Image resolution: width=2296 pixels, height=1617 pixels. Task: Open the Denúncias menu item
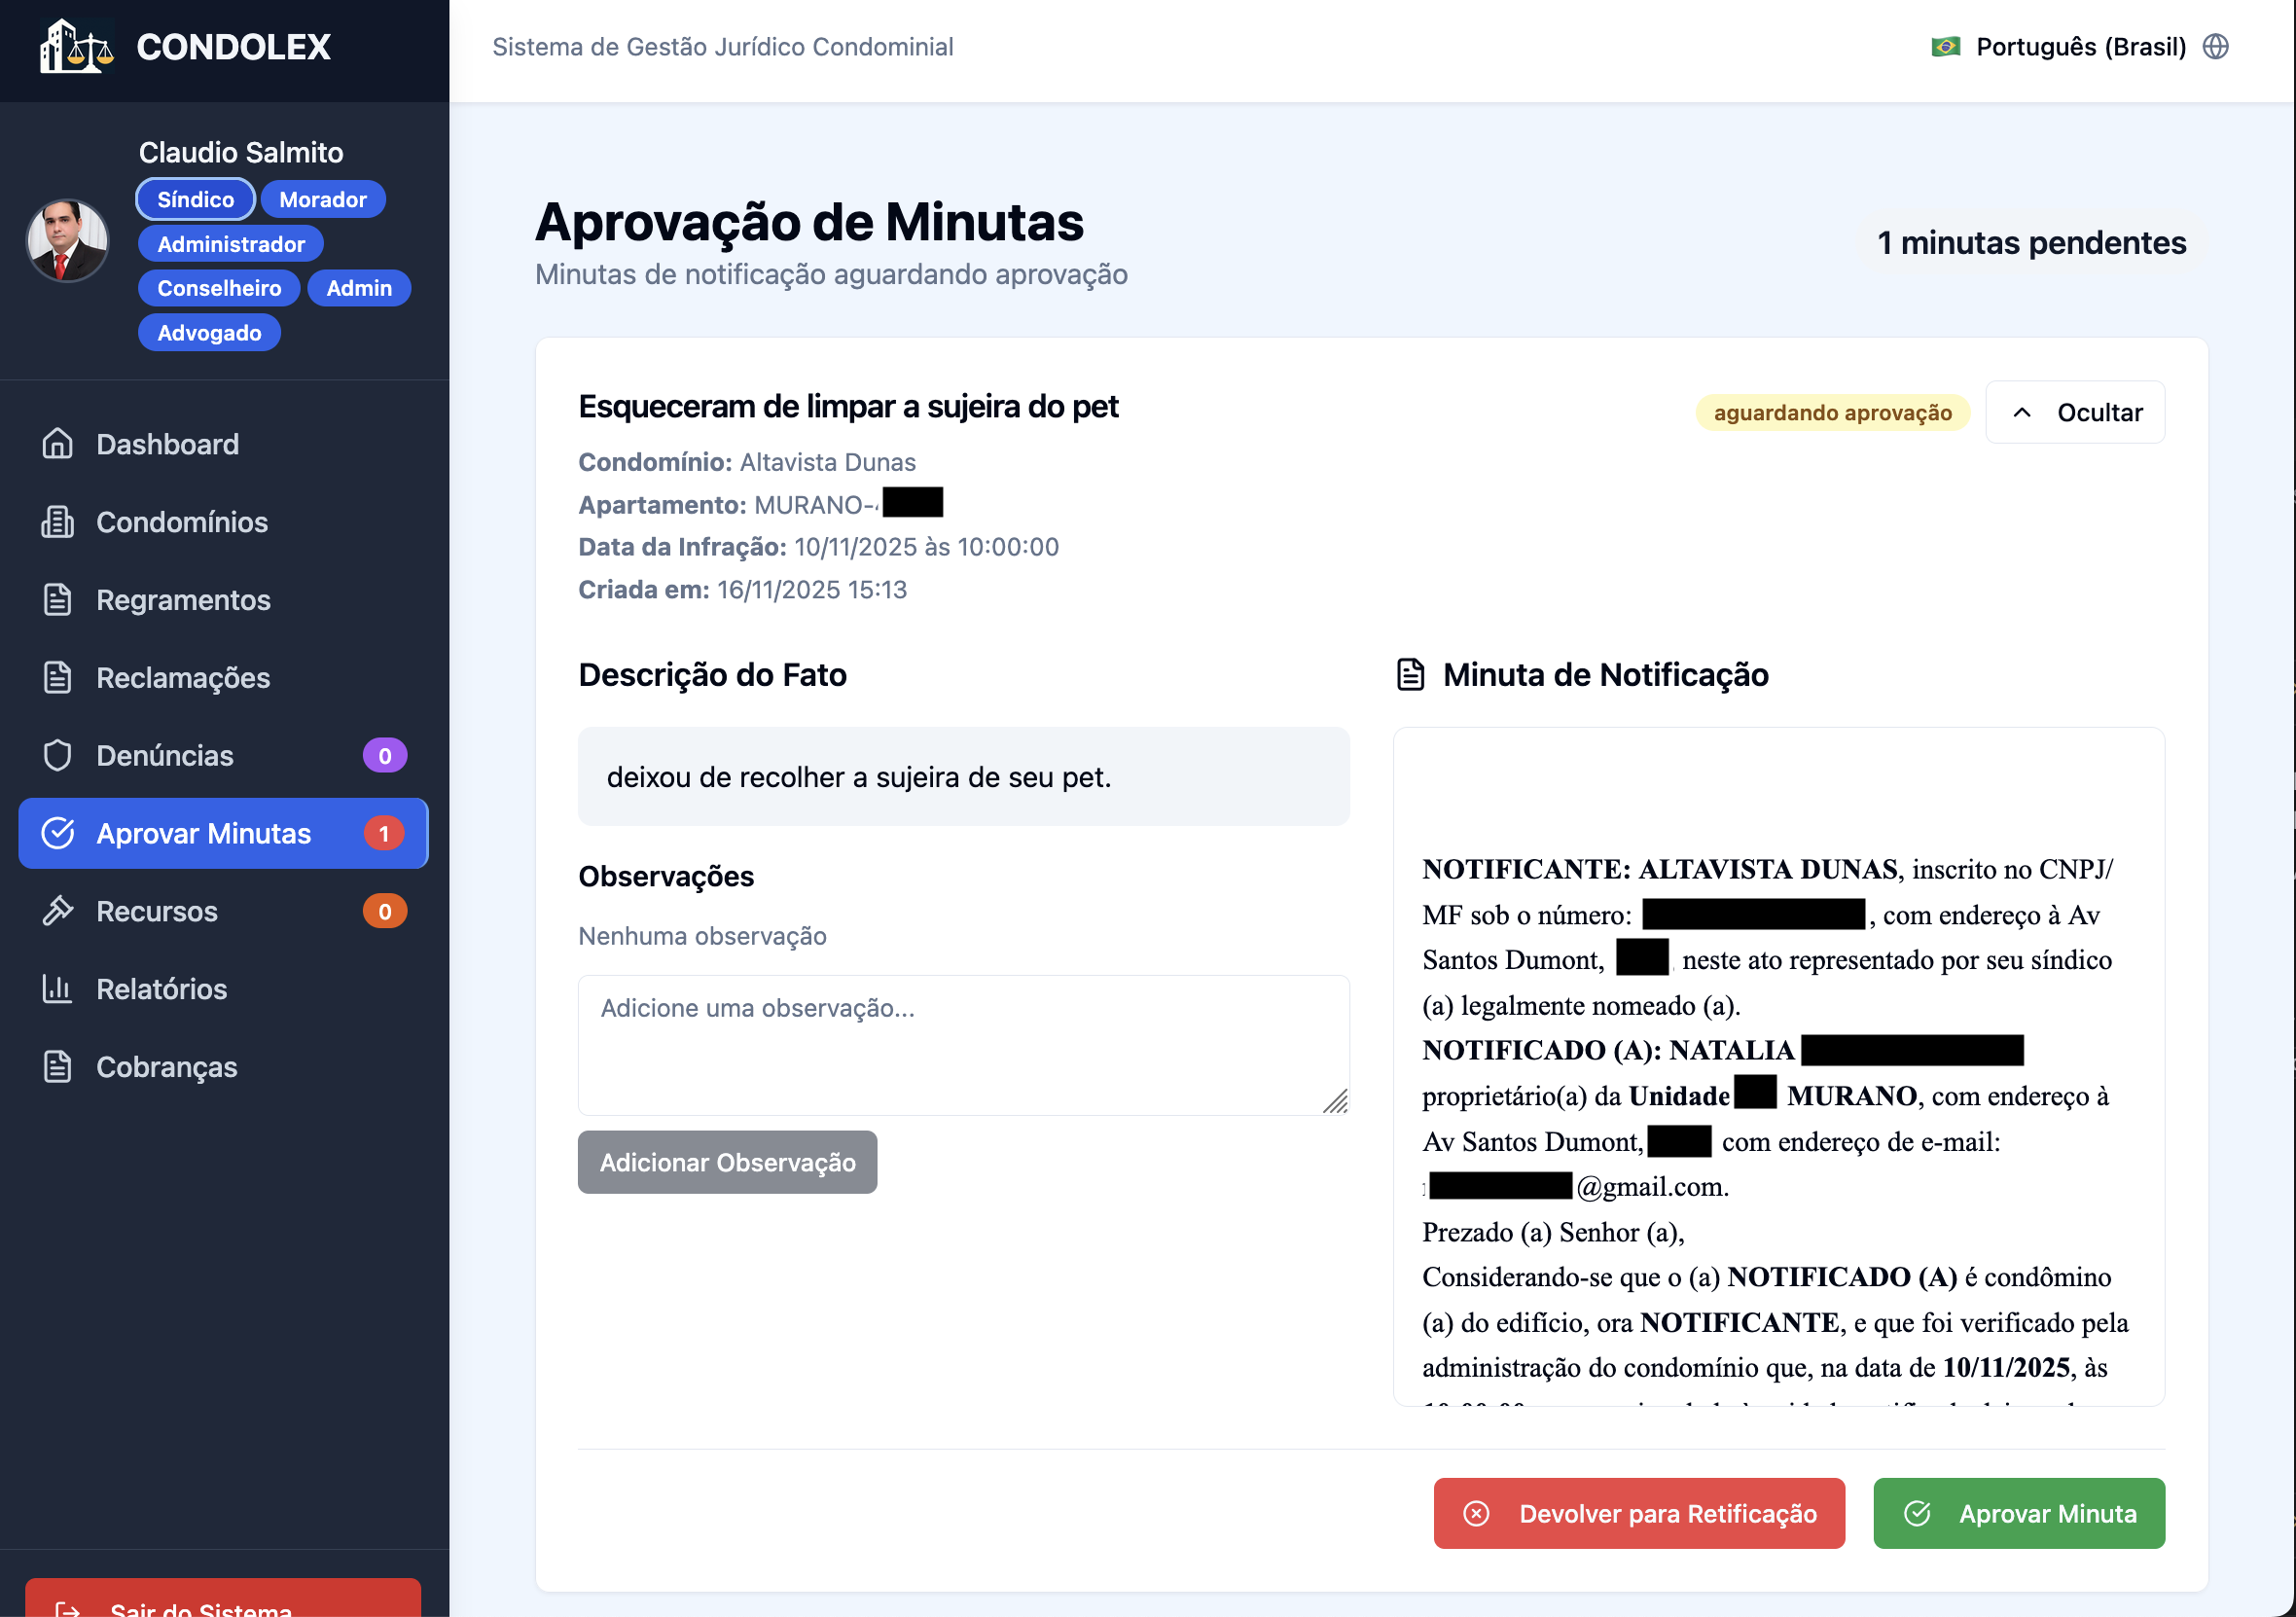[165, 755]
